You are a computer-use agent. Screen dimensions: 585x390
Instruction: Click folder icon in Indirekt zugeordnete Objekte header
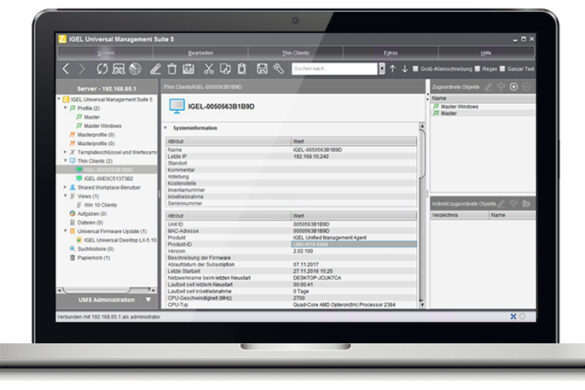(x=526, y=203)
